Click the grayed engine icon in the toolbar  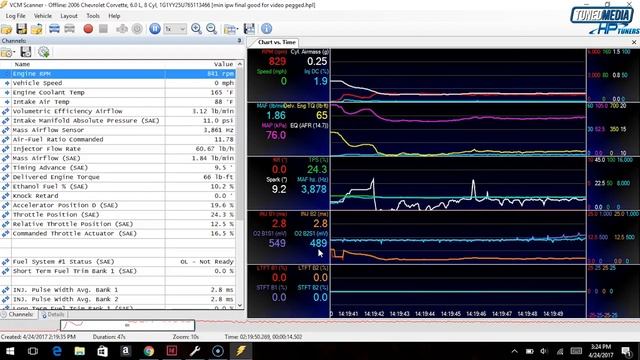tap(122, 29)
